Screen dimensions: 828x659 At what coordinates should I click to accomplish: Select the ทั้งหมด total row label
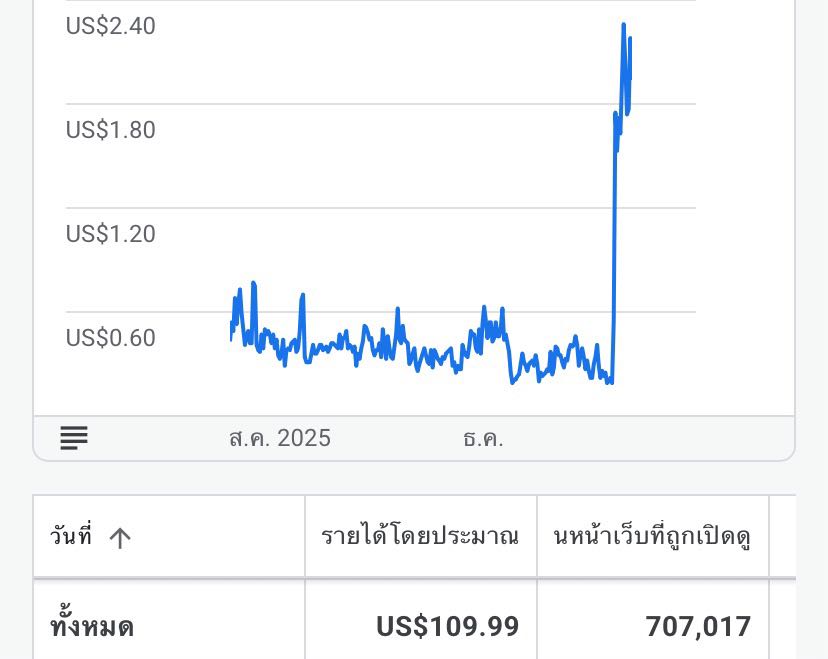pyautogui.click(x=92, y=627)
